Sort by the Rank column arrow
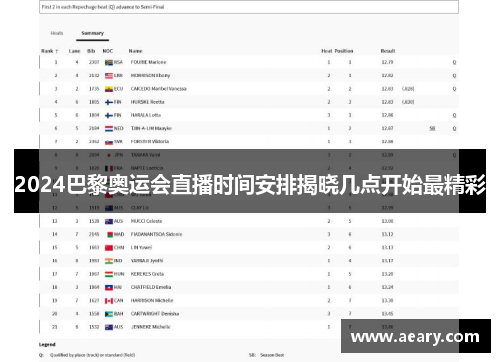 coord(57,51)
